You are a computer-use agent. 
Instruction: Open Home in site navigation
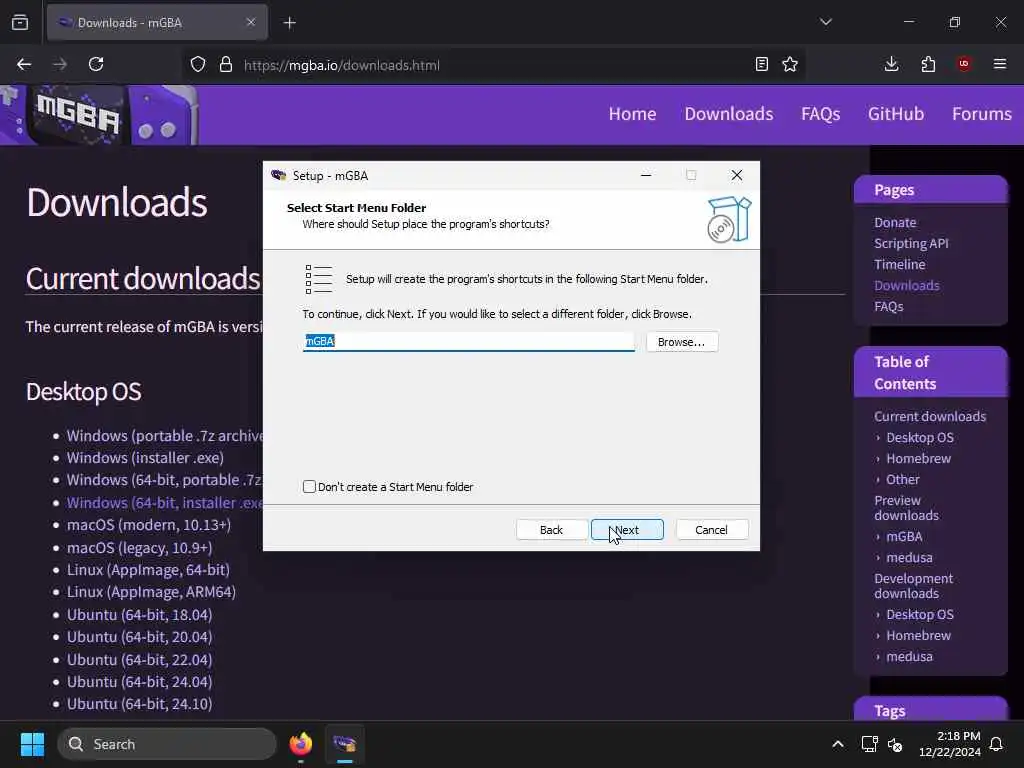[x=632, y=114]
